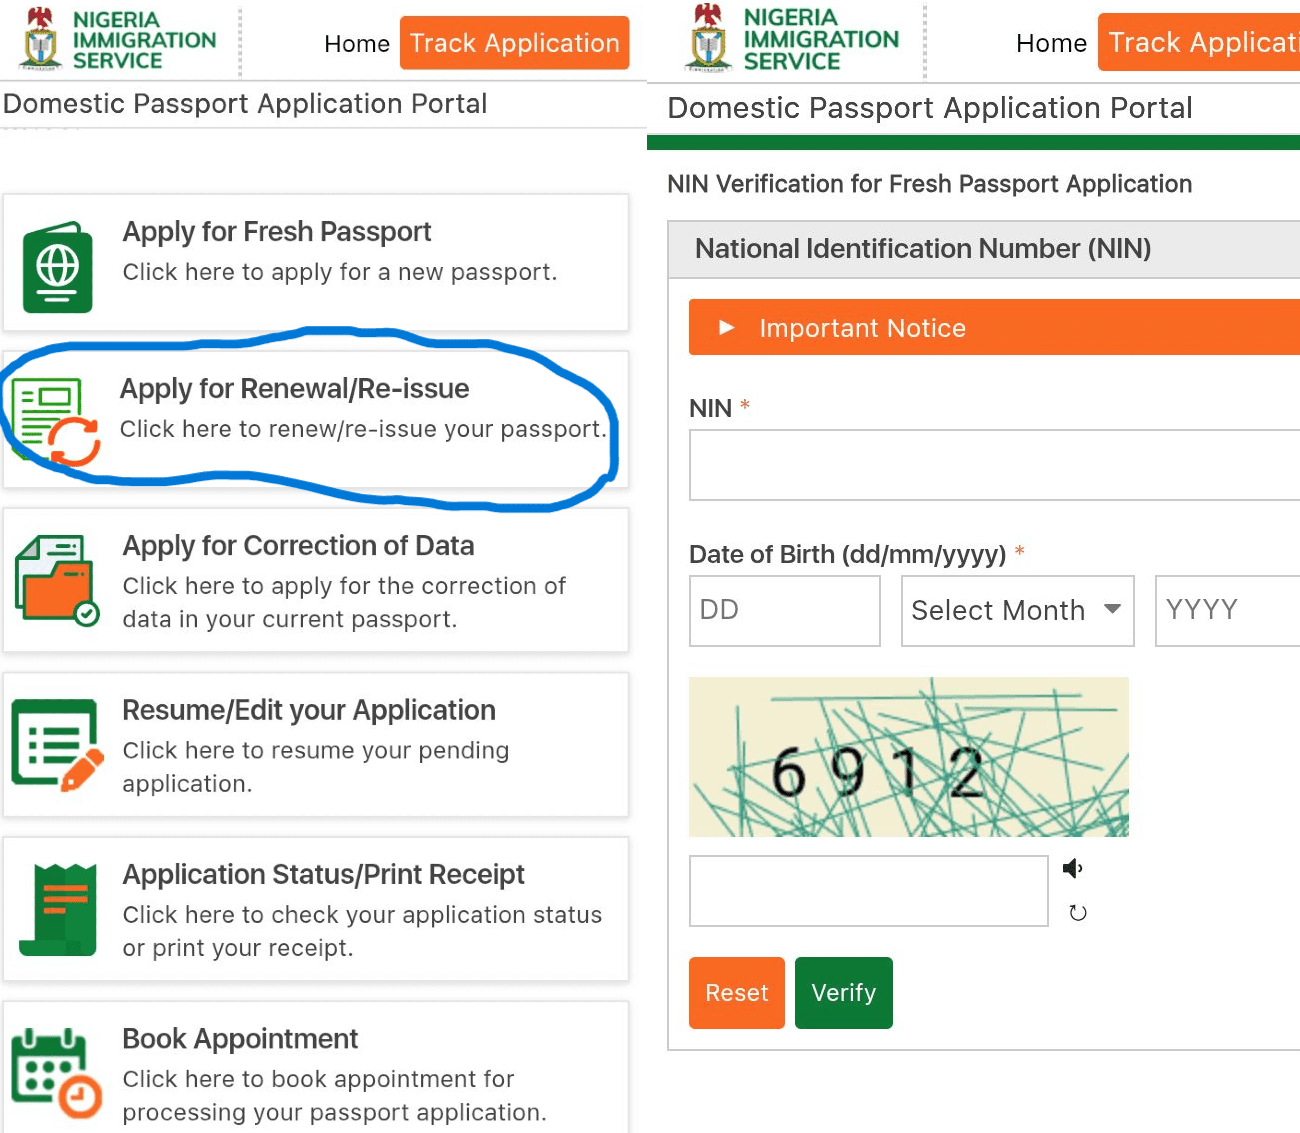
Task: Click the Nigeria Immigration Service coat of arms logo
Action: [37, 40]
